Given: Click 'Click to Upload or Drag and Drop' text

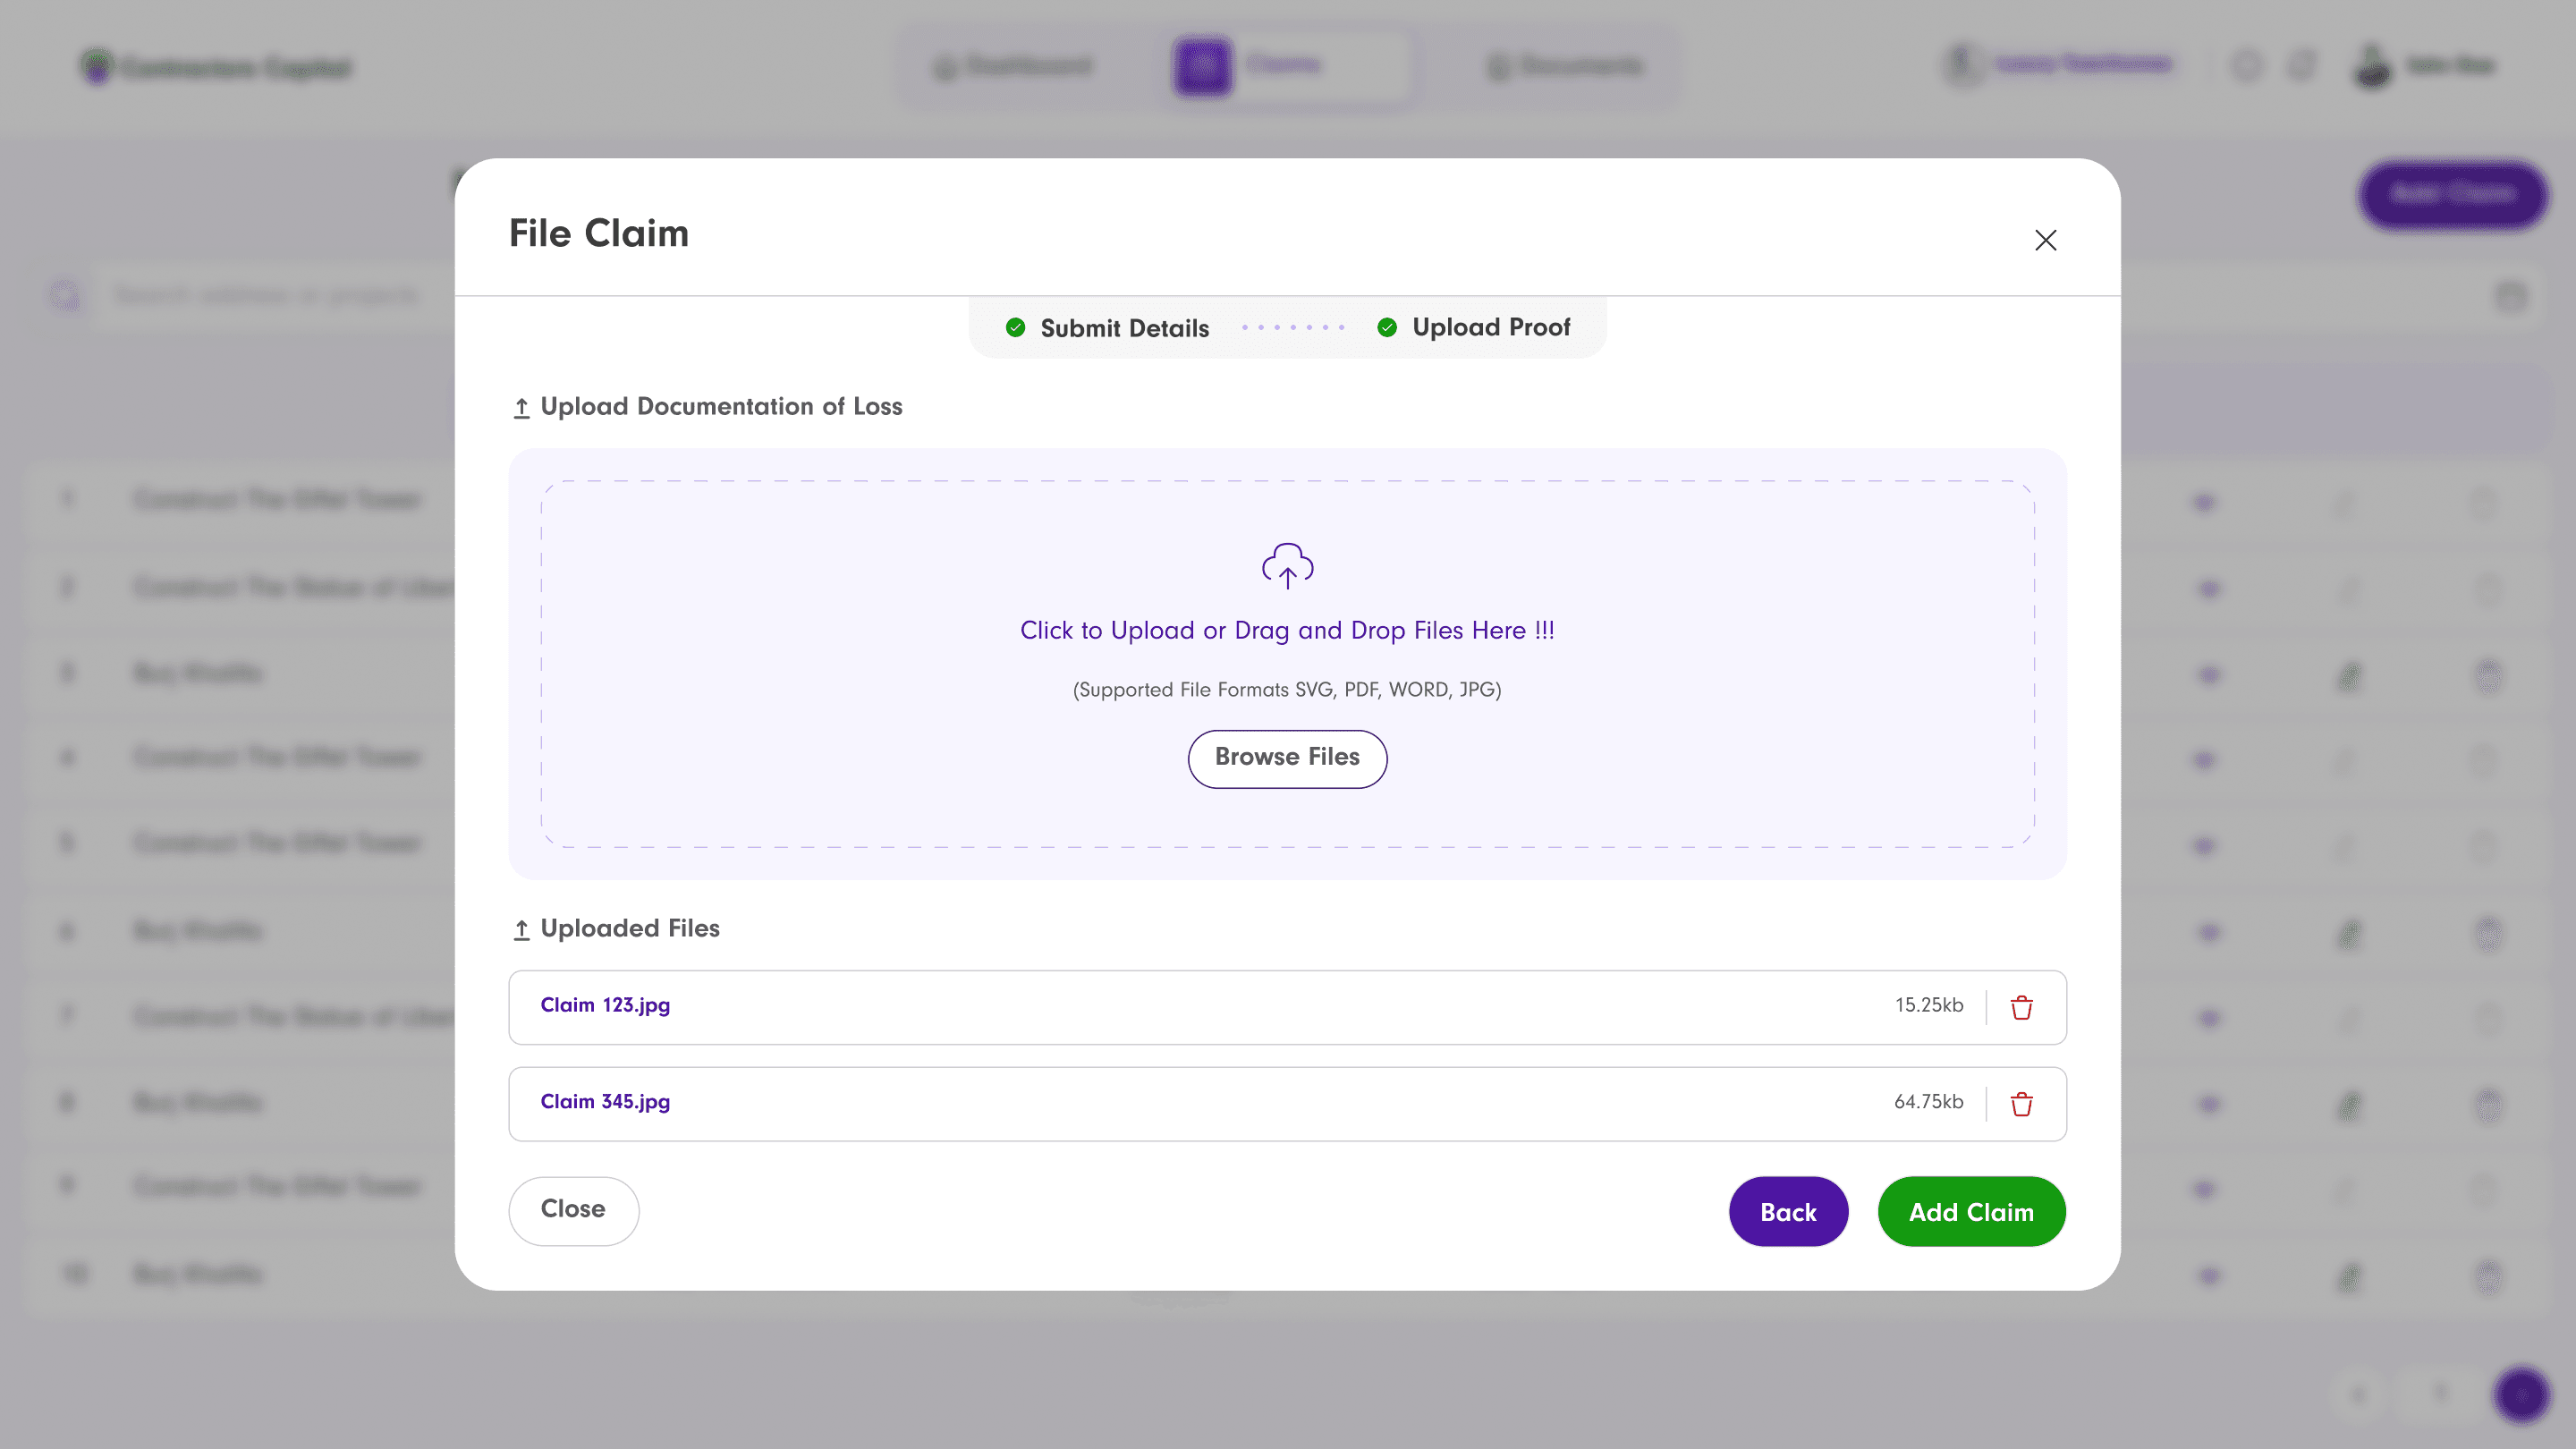Looking at the screenshot, I should click(x=1287, y=630).
